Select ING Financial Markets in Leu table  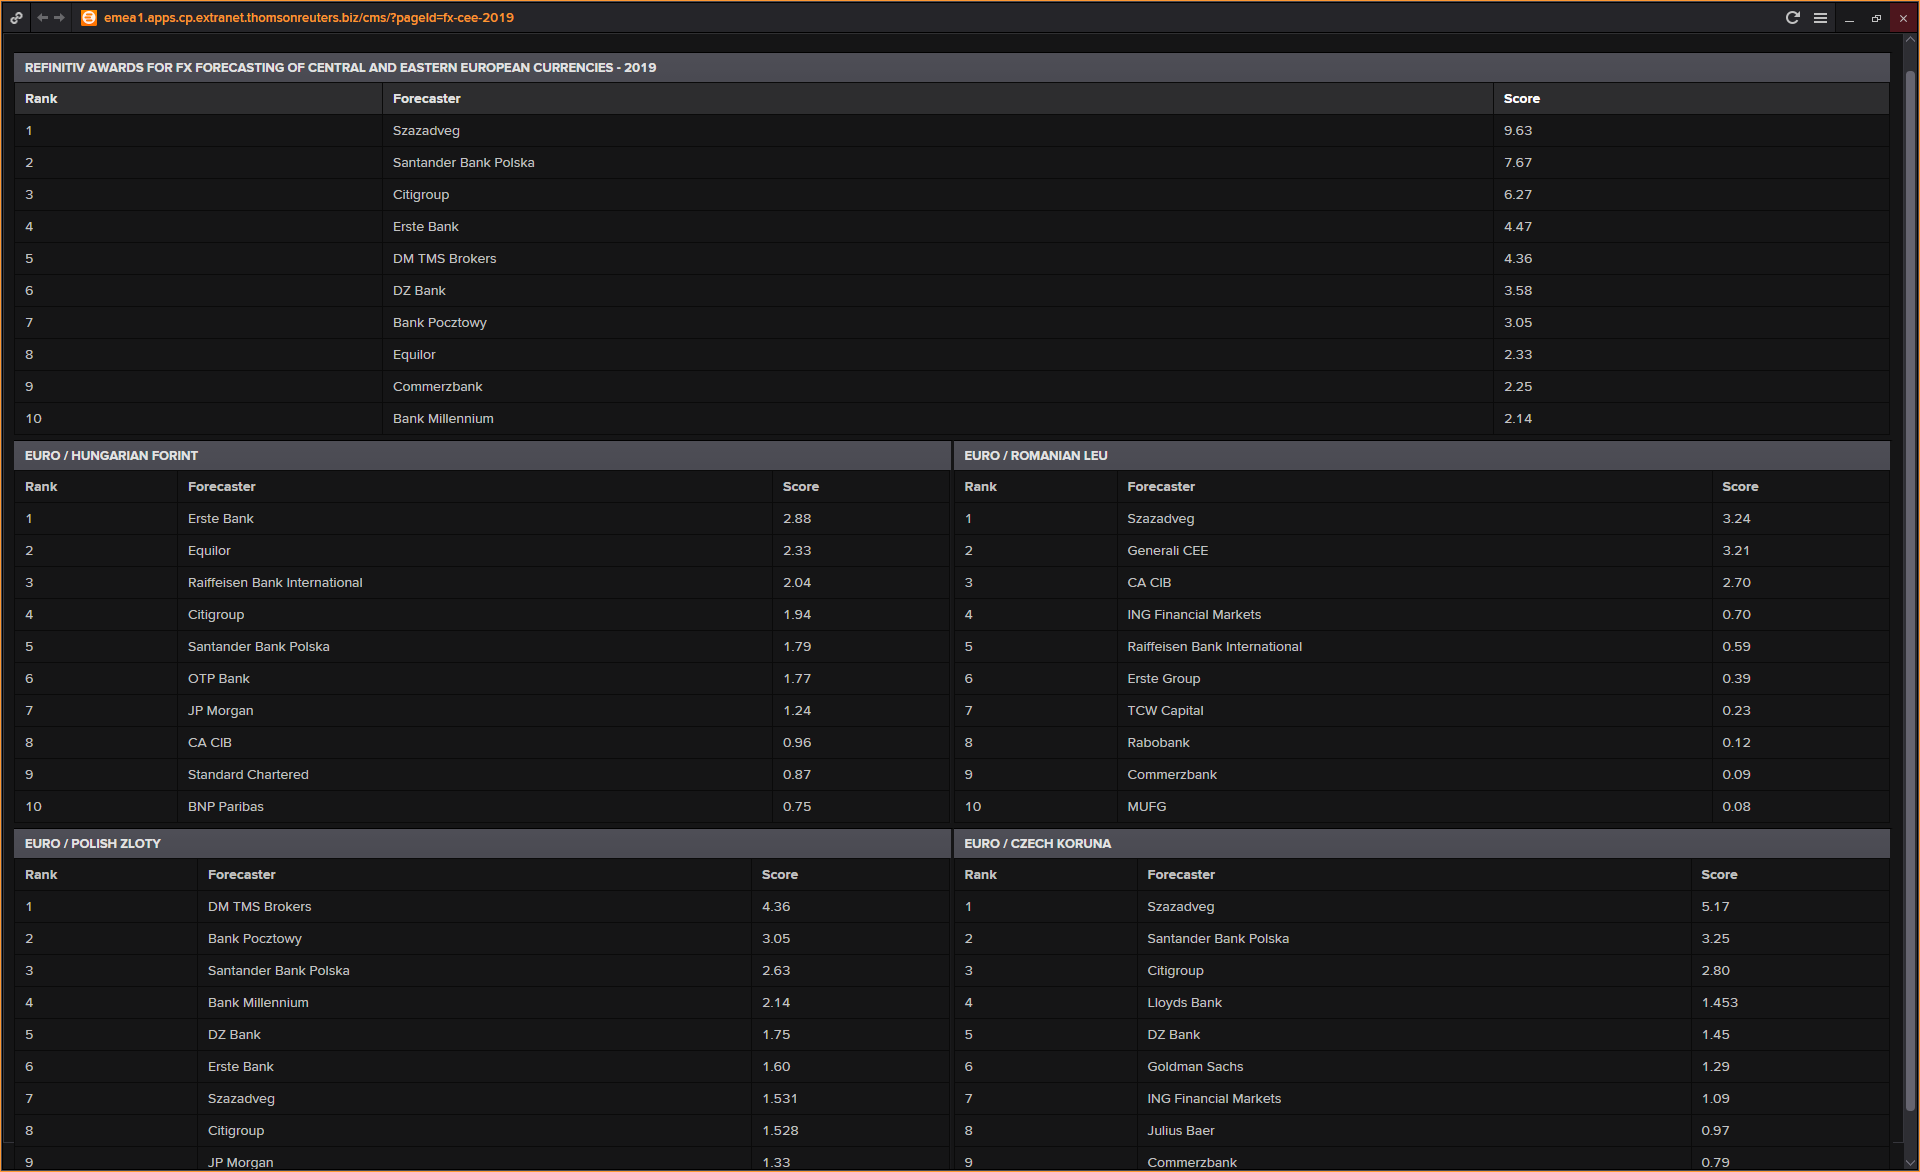point(1194,615)
